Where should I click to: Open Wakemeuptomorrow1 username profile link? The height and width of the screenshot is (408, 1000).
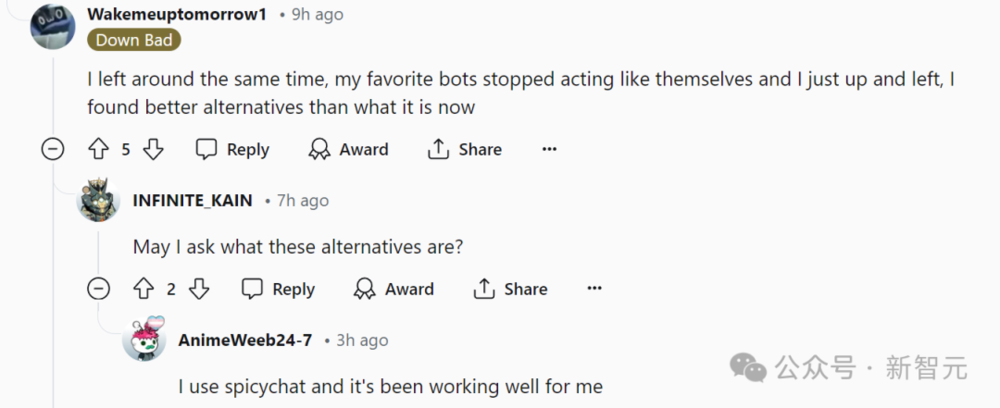[x=177, y=15]
